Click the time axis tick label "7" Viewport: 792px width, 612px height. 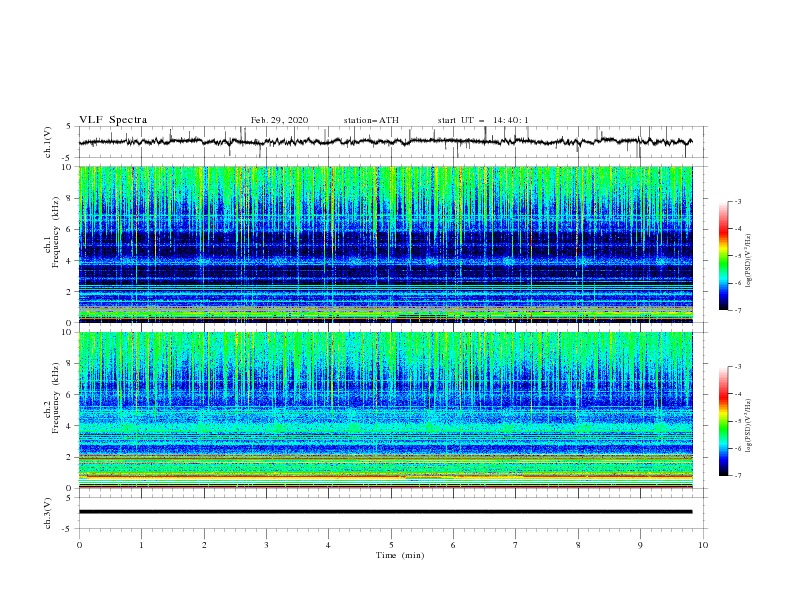click(x=516, y=545)
